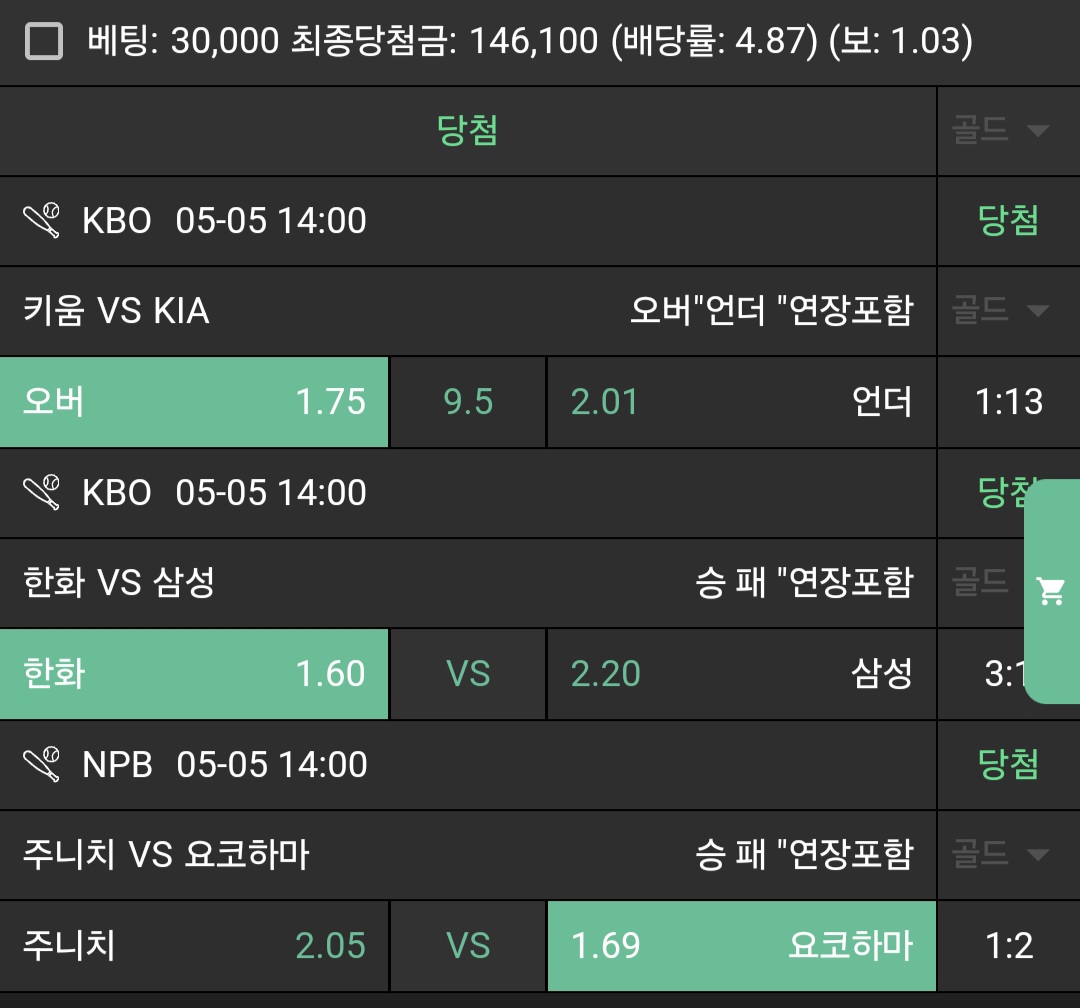Open the shopping cart side tab
Screen dimensions: 1080x1008
(1051, 591)
